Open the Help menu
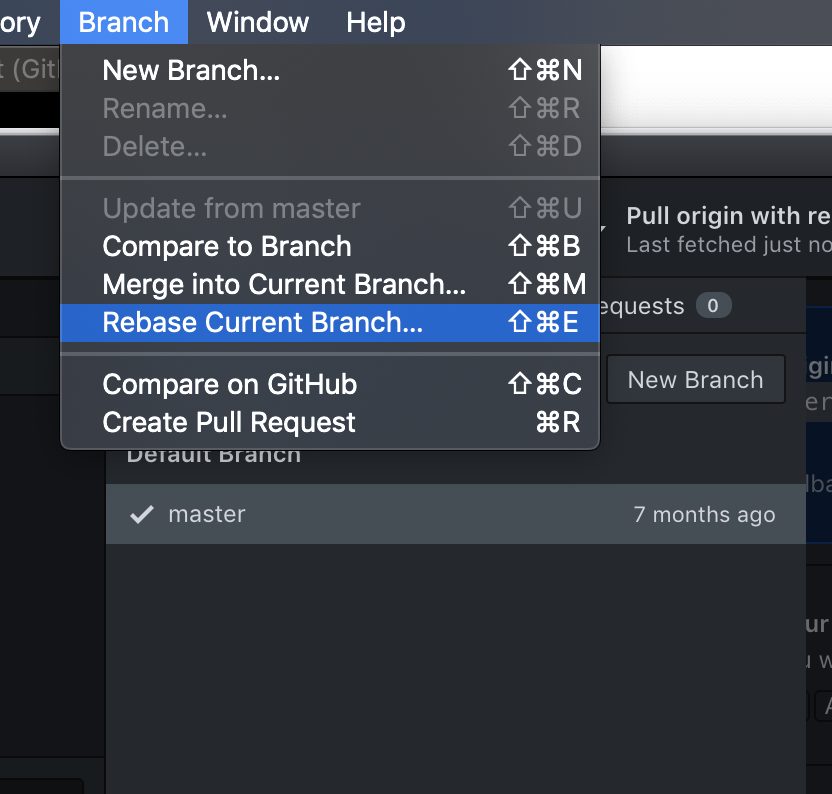832x794 pixels. click(375, 22)
